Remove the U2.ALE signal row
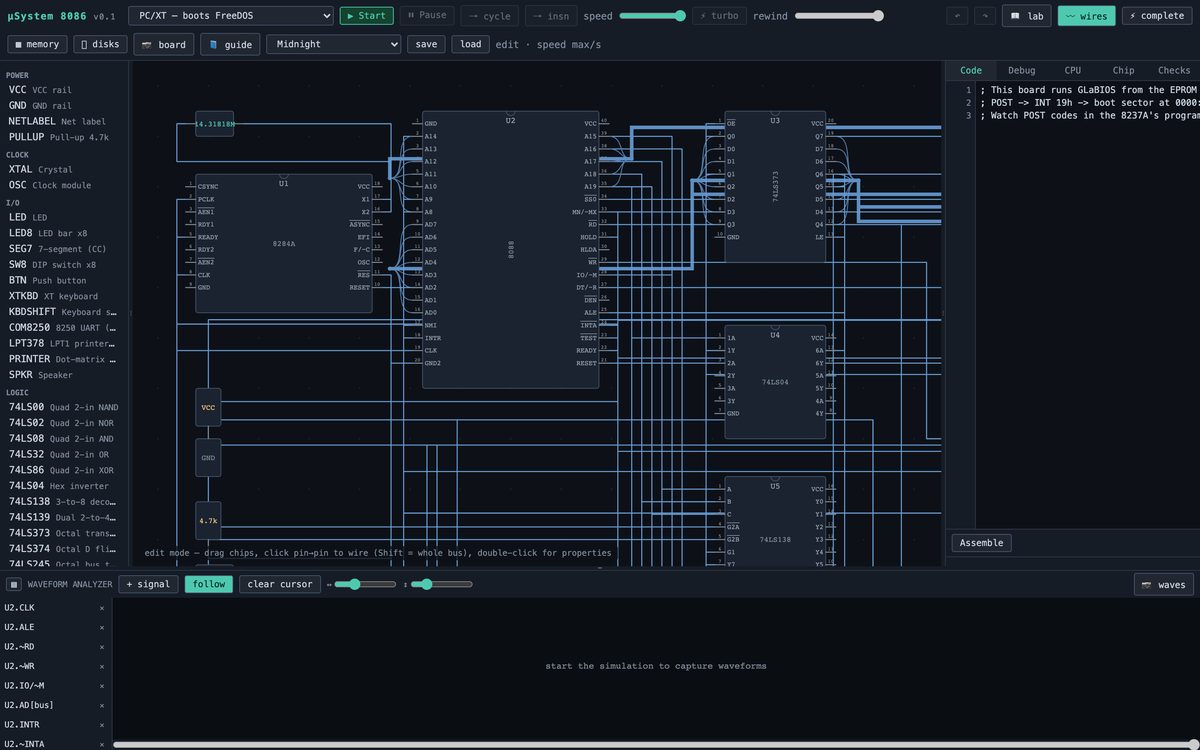This screenshot has height=750, width=1200. click(102, 627)
